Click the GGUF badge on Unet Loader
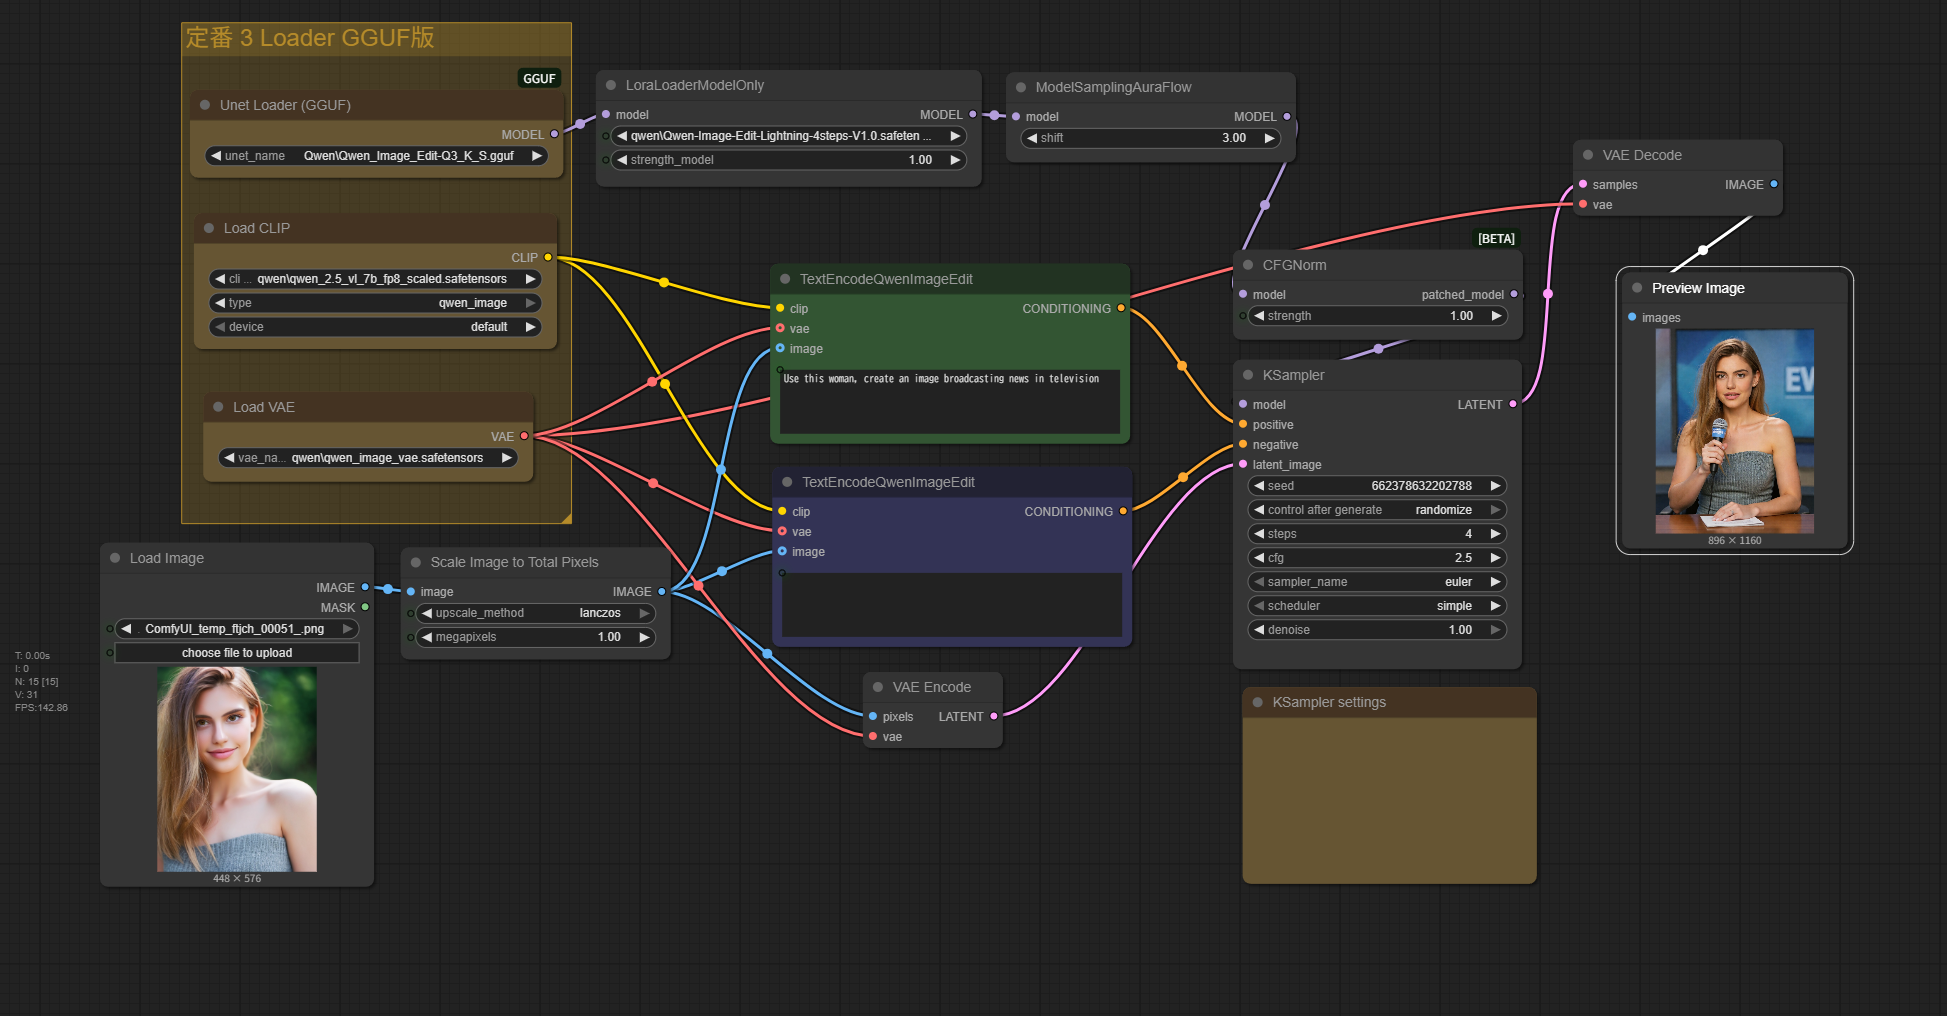The image size is (1947, 1016). click(x=539, y=78)
